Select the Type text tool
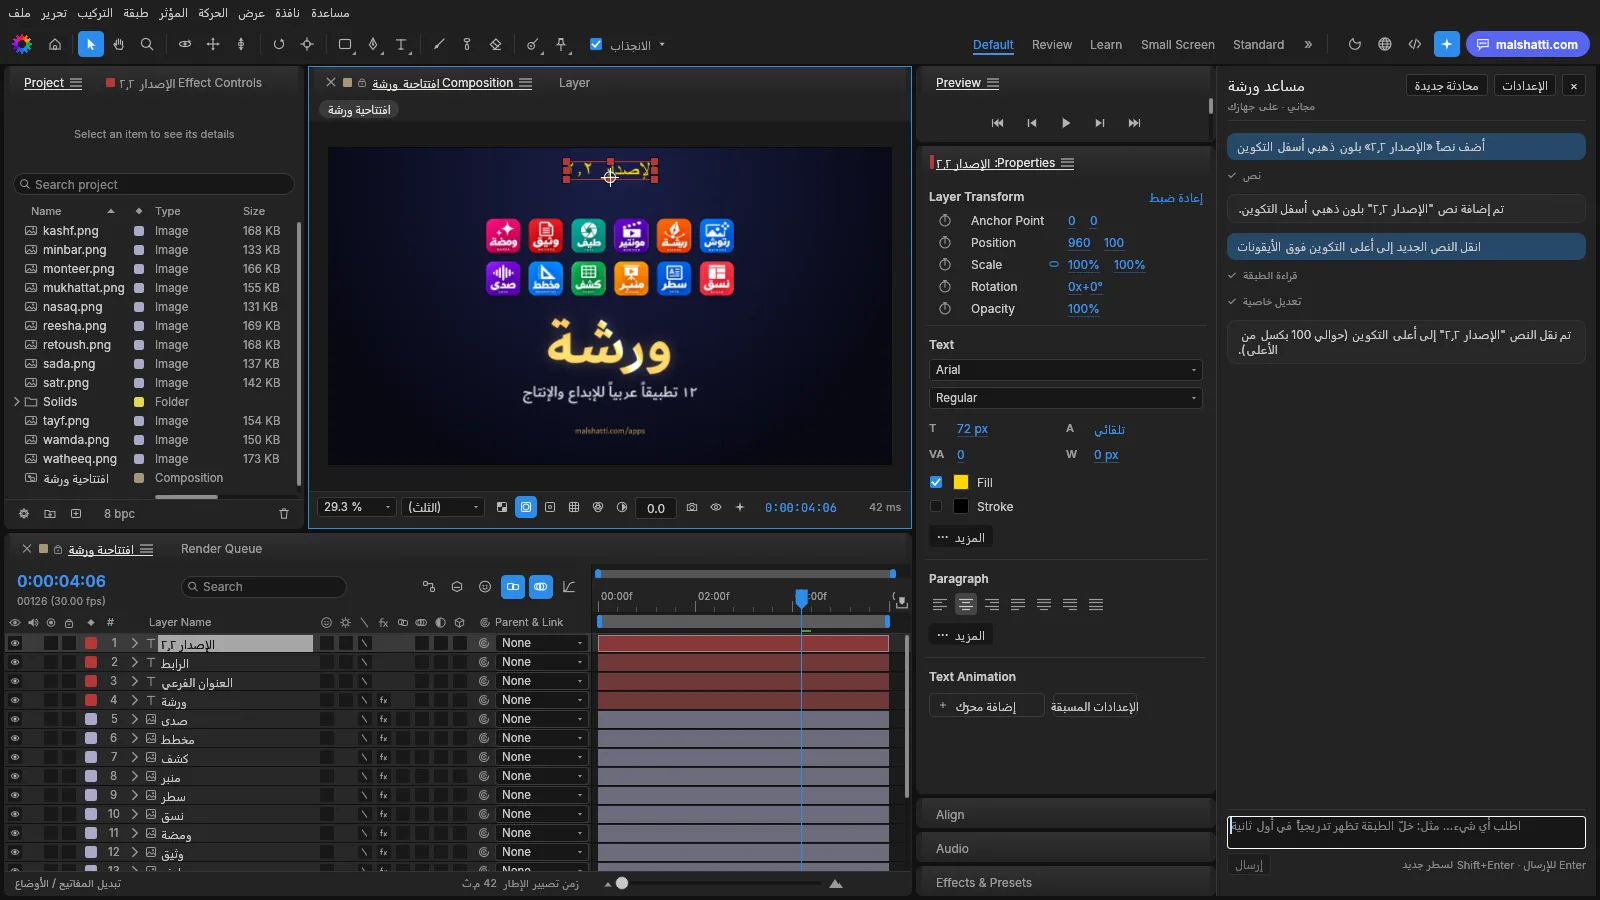Image resolution: width=1600 pixels, height=900 pixels. click(x=401, y=44)
